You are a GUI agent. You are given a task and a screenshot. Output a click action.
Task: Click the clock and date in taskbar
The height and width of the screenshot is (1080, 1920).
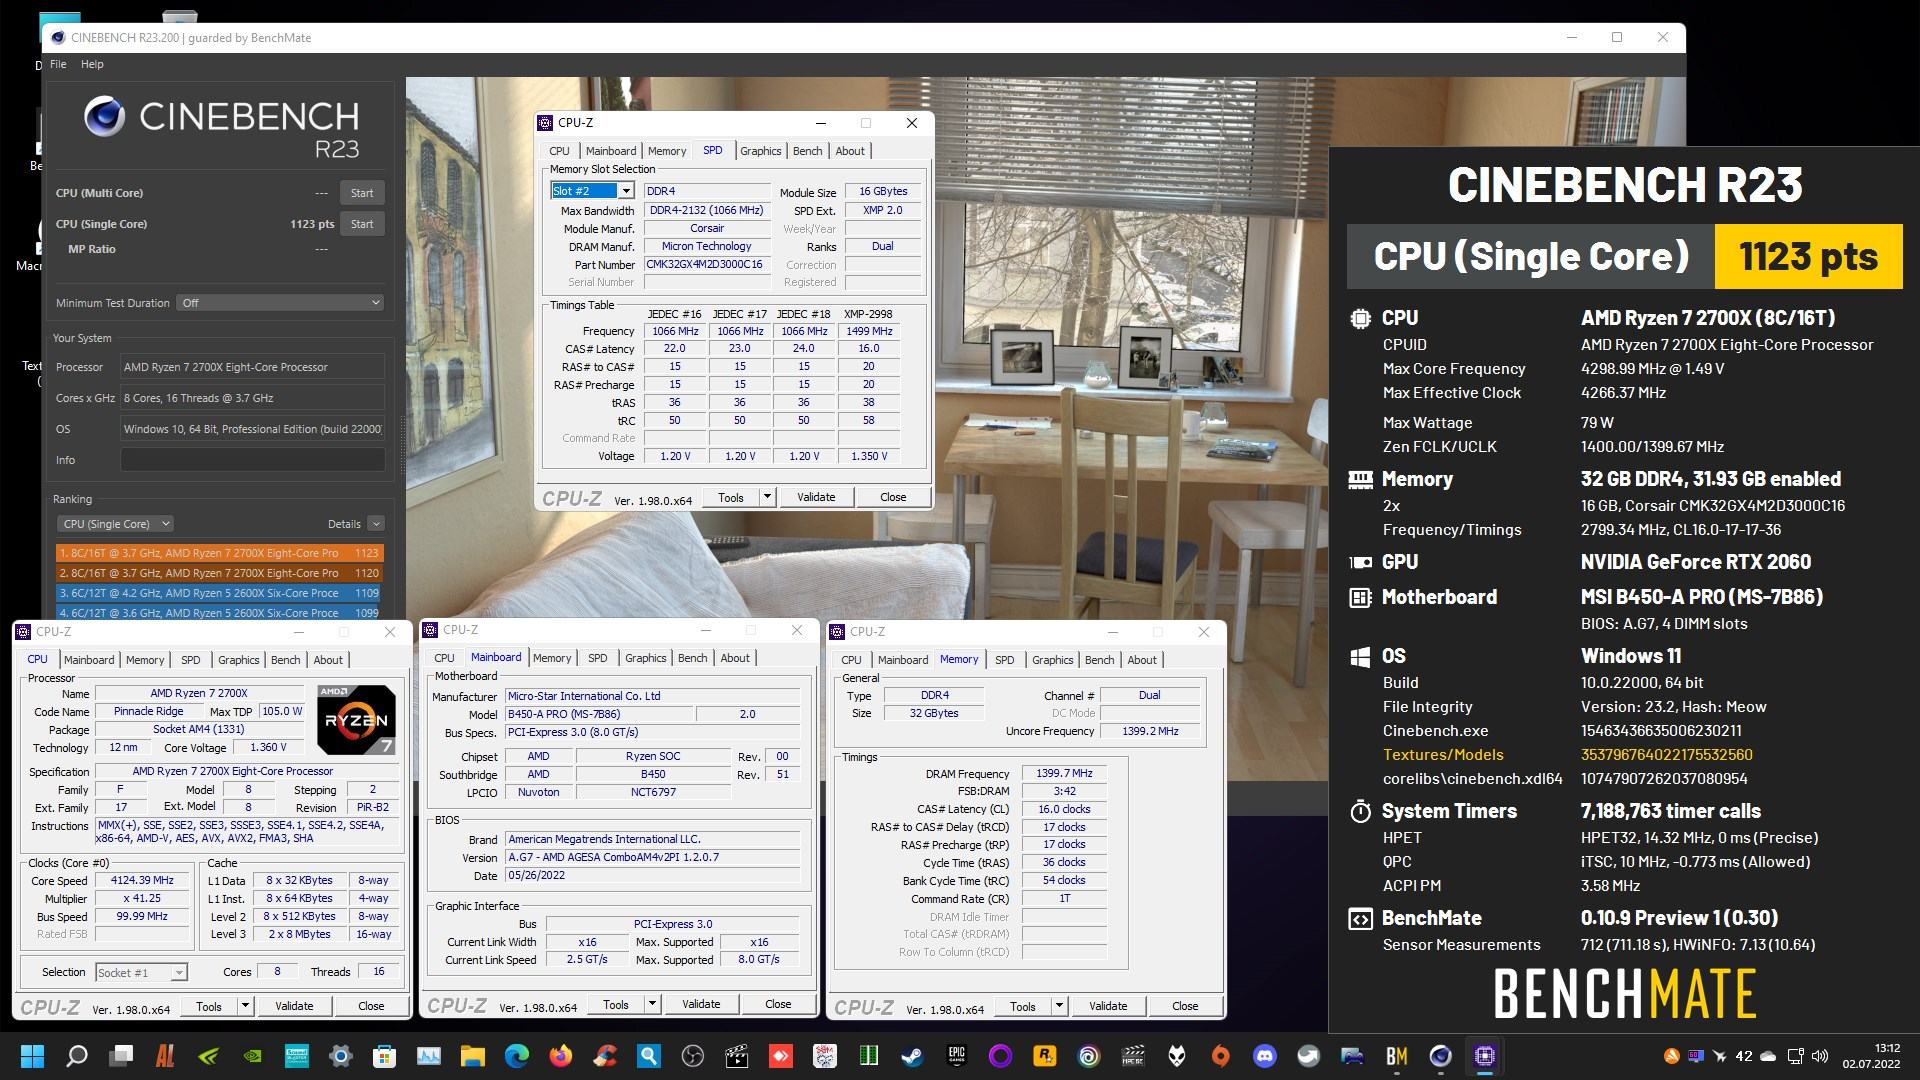pos(1871,1056)
